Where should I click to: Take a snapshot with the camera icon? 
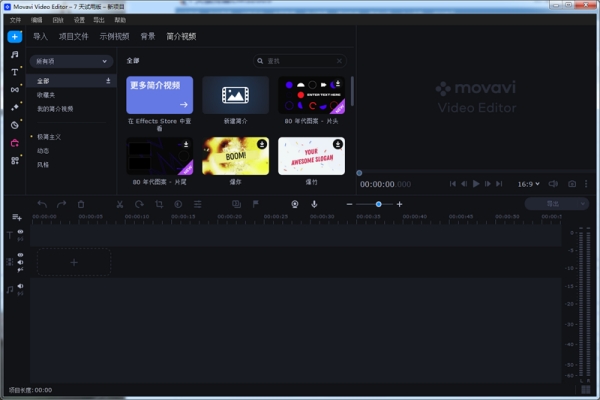click(572, 184)
